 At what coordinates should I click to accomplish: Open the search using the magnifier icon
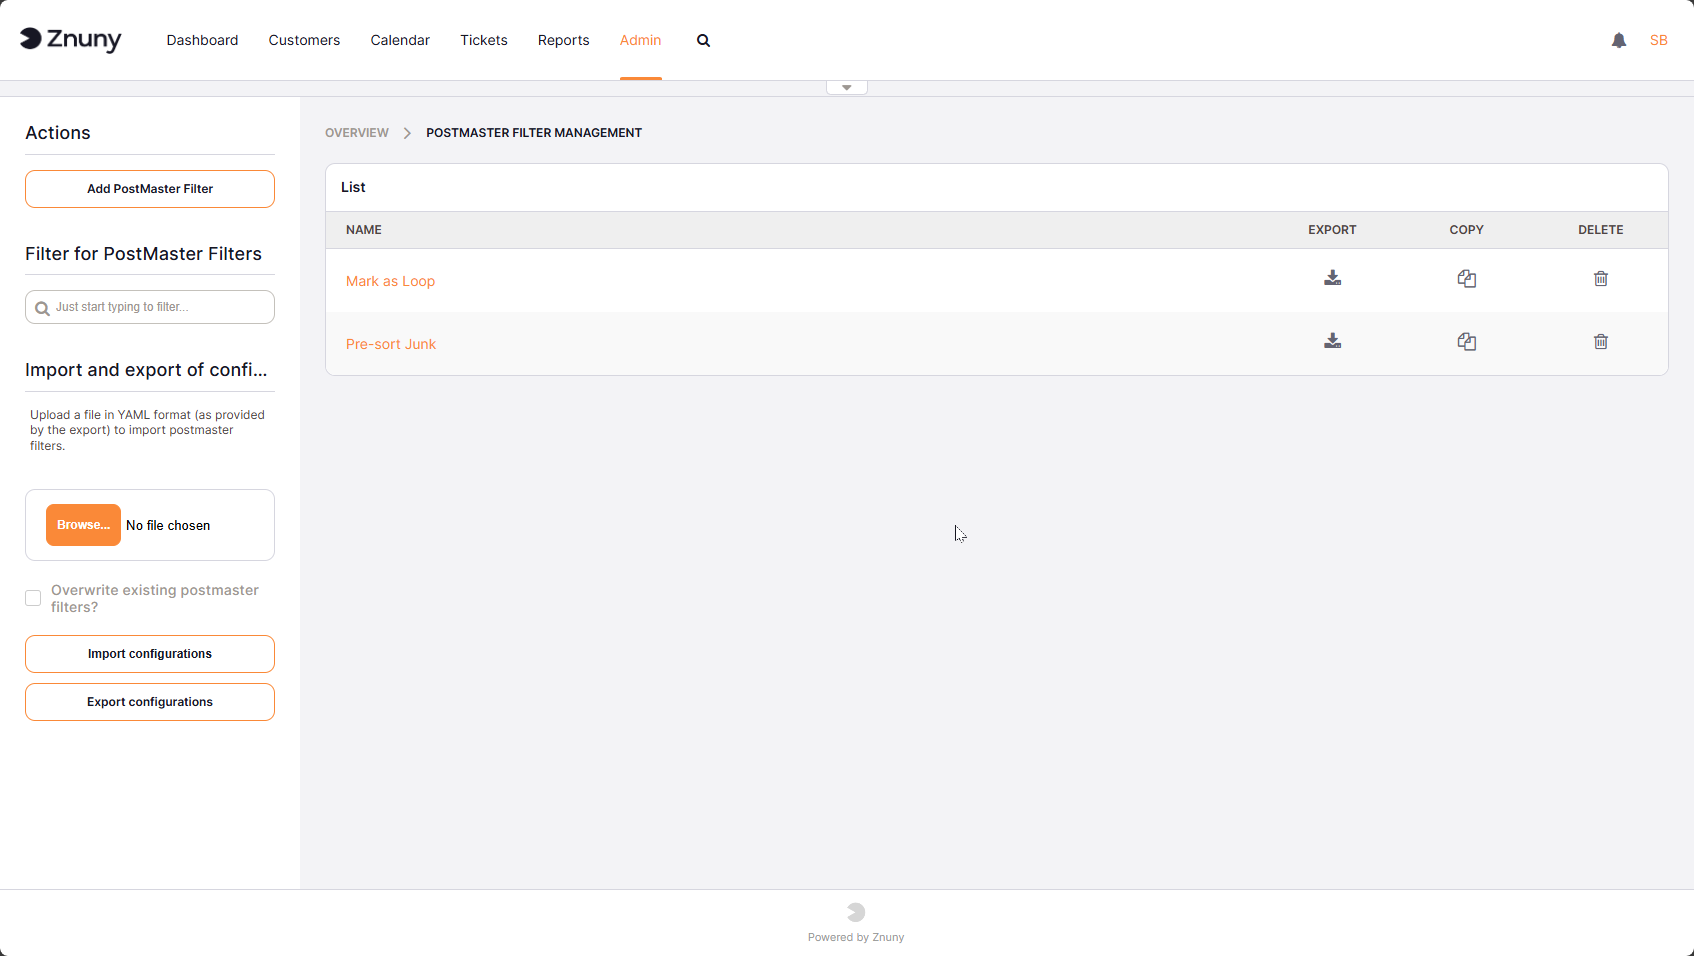(x=703, y=40)
